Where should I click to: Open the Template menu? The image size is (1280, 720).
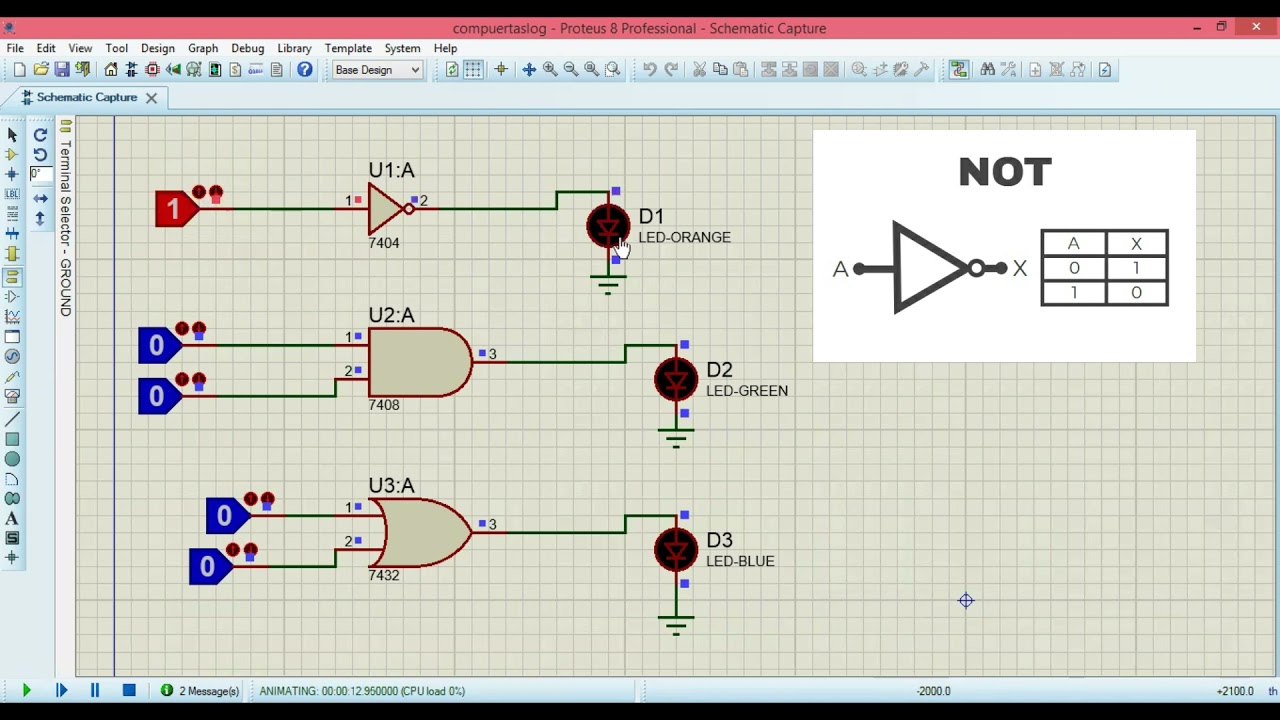click(x=348, y=48)
